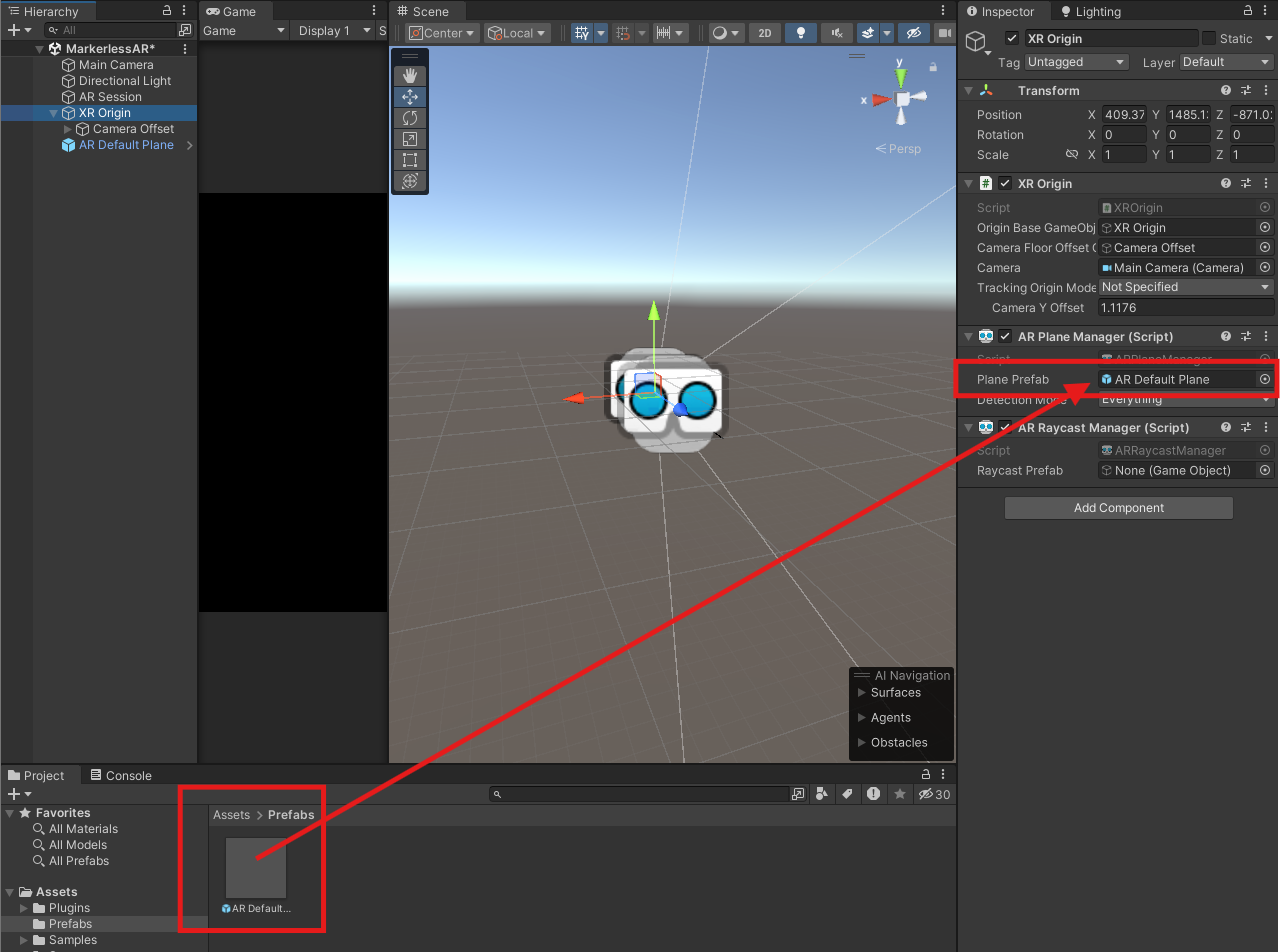This screenshot has width=1280, height=952.
Task: Lock the Hierarchy panel
Action: pyautogui.click(x=167, y=11)
